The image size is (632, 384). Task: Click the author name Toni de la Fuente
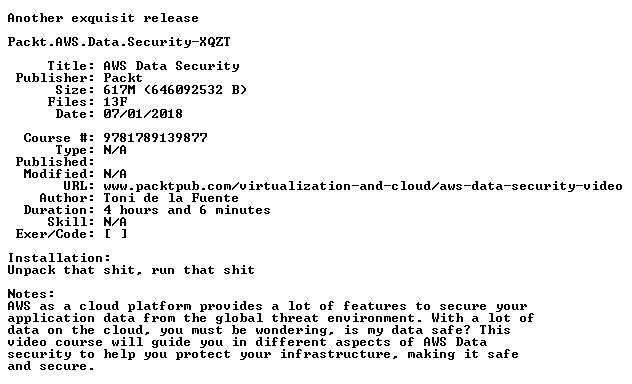click(171, 198)
